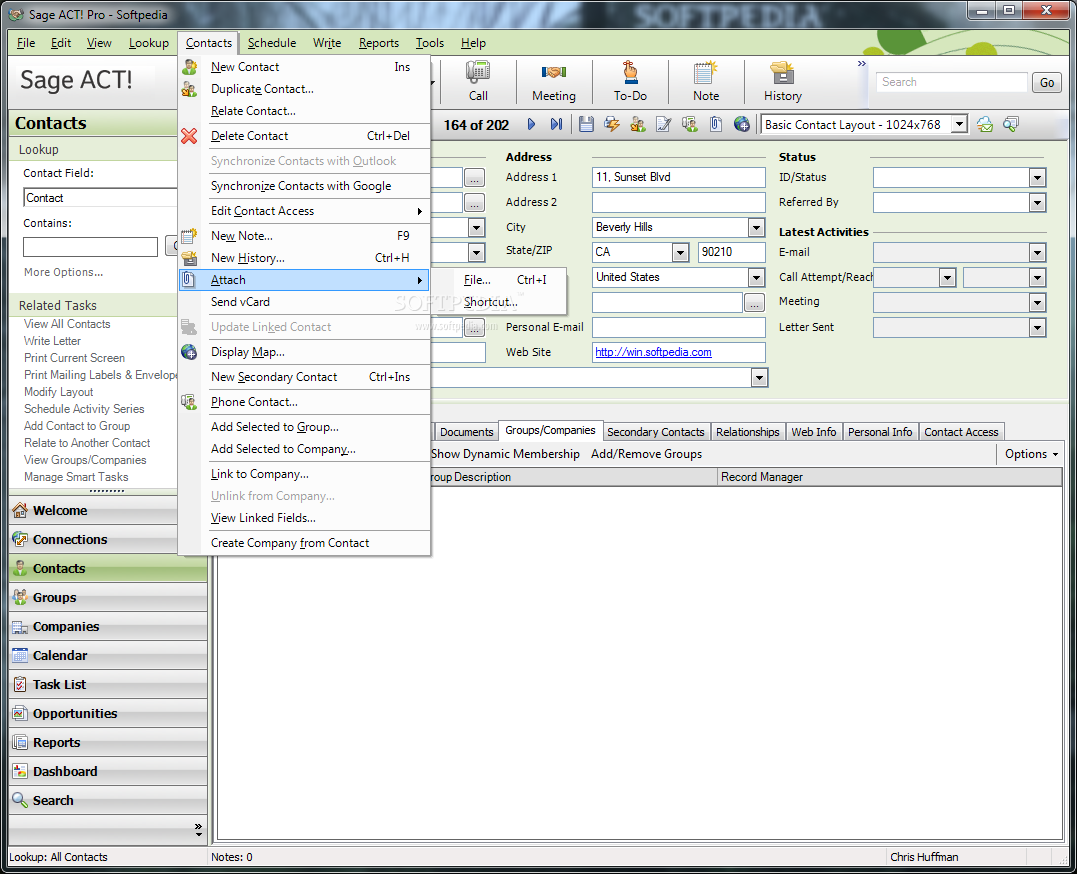The height and width of the screenshot is (874, 1077).
Task: Select Synchronize Contacts with Google
Action: (304, 186)
